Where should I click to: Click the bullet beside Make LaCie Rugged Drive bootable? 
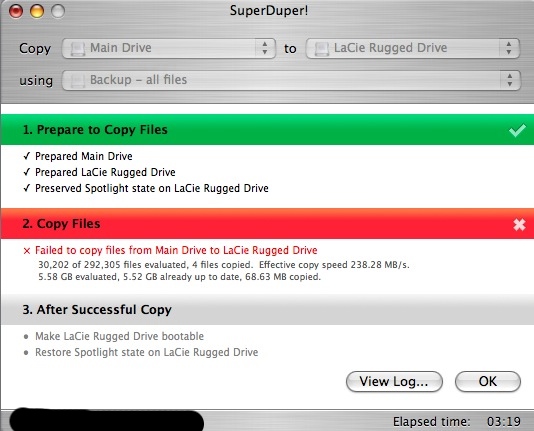click(x=26, y=337)
